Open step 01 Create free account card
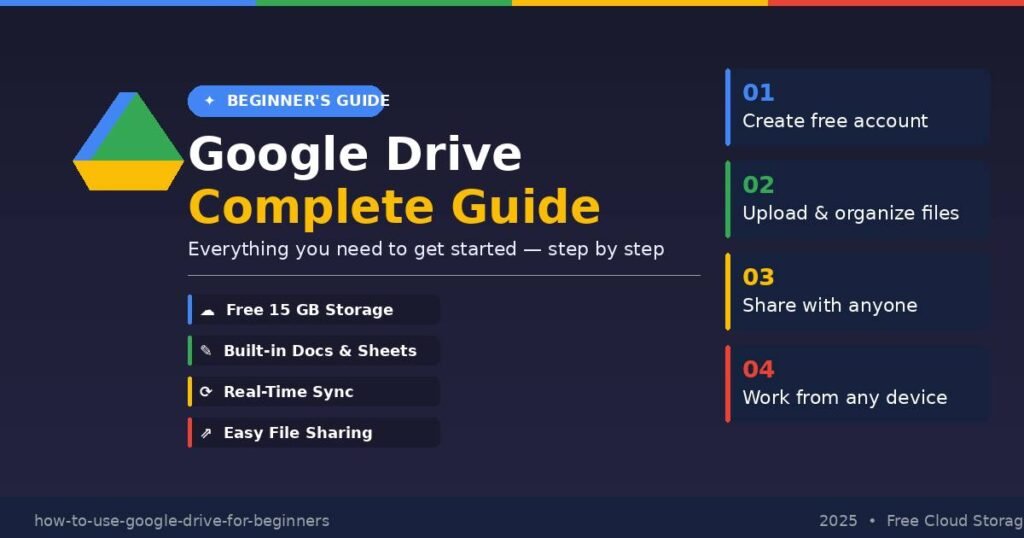This screenshot has height=538, width=1024. 858,107
